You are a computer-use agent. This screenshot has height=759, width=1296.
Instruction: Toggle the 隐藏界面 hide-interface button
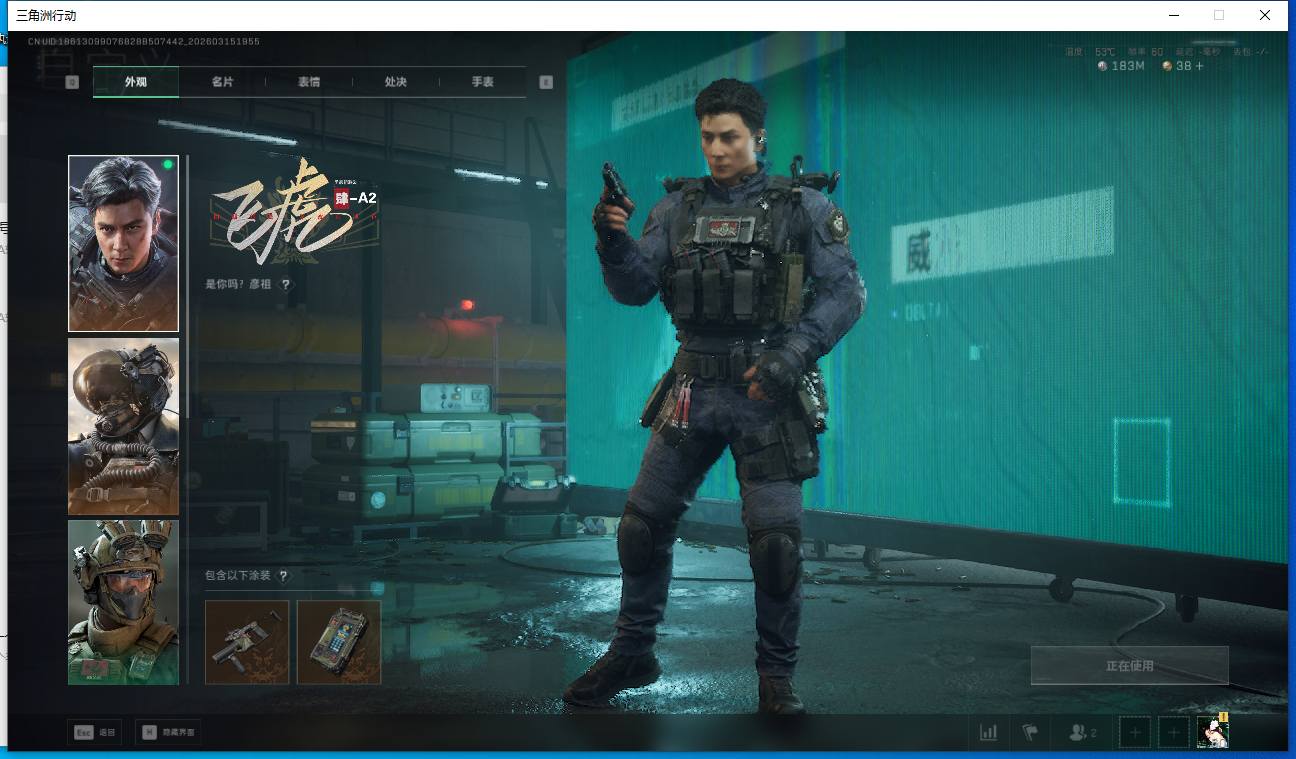coord(168,733)
